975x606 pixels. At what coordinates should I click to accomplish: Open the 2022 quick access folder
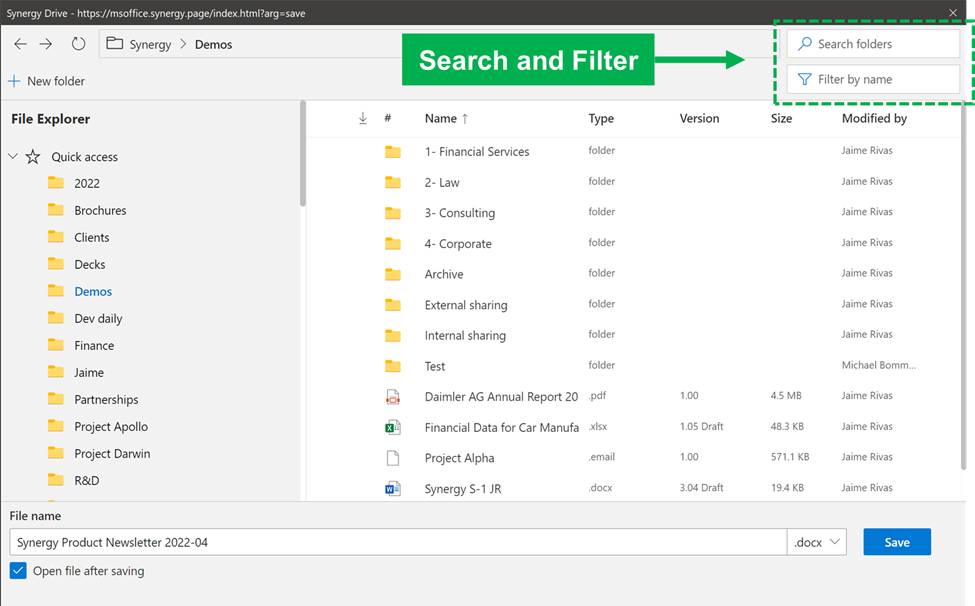pyautogui.click(x=87, y=183)
